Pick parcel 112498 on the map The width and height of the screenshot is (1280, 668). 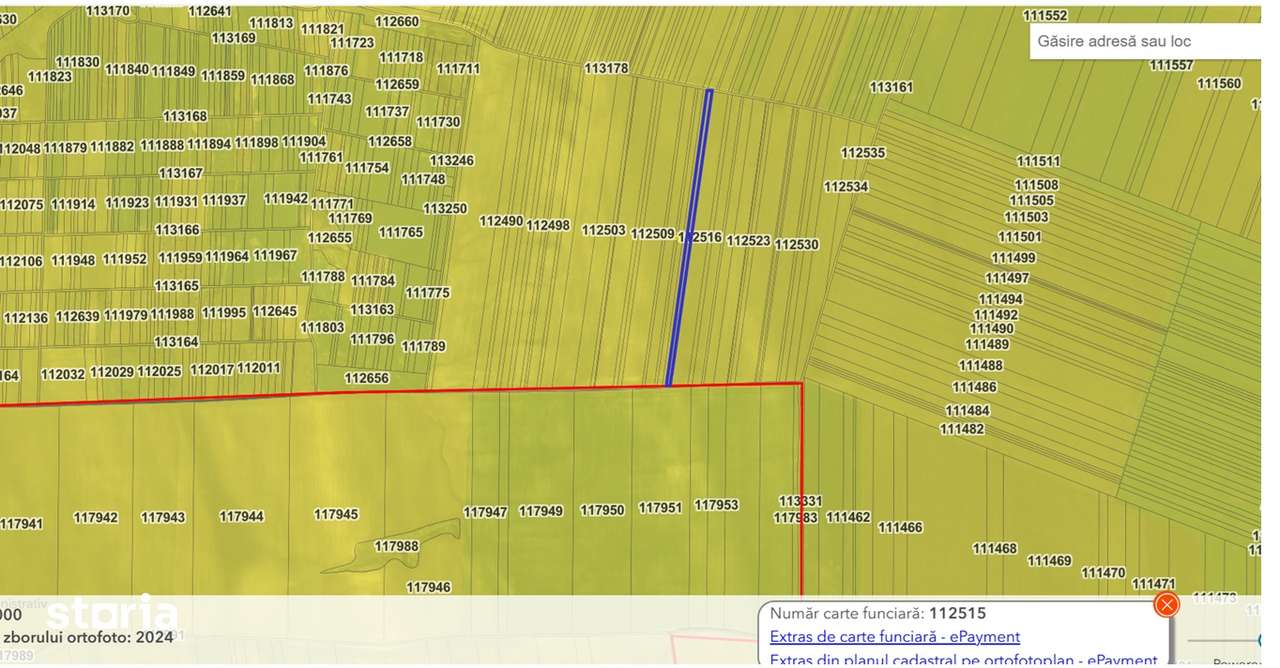pyautogui.click(x=548, y=225)
